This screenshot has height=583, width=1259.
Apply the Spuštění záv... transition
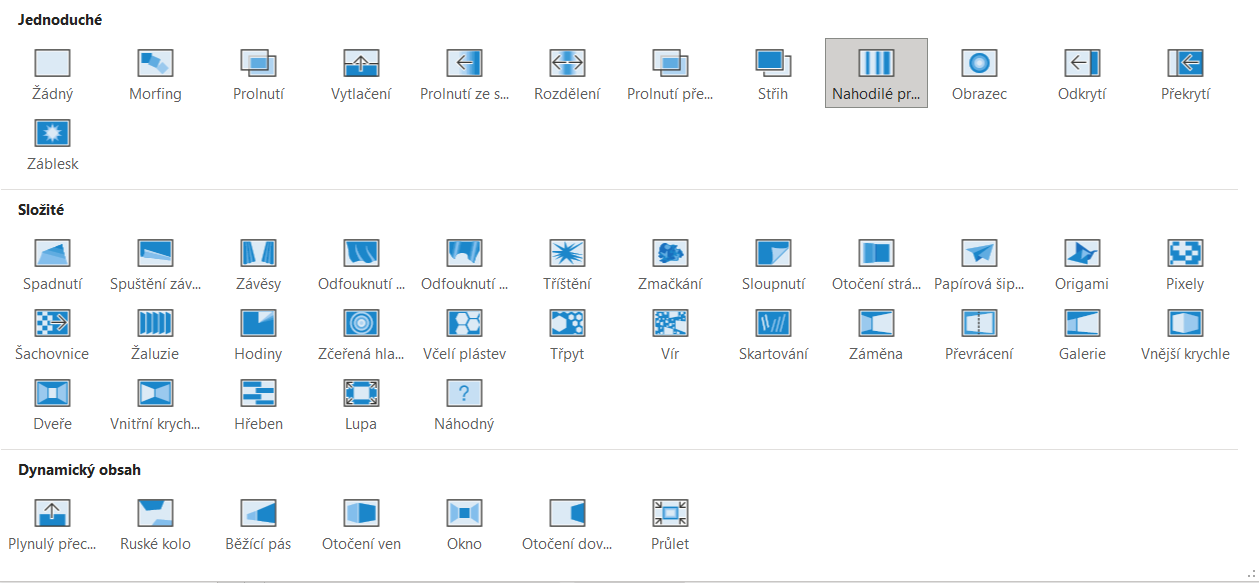[155, 263]
